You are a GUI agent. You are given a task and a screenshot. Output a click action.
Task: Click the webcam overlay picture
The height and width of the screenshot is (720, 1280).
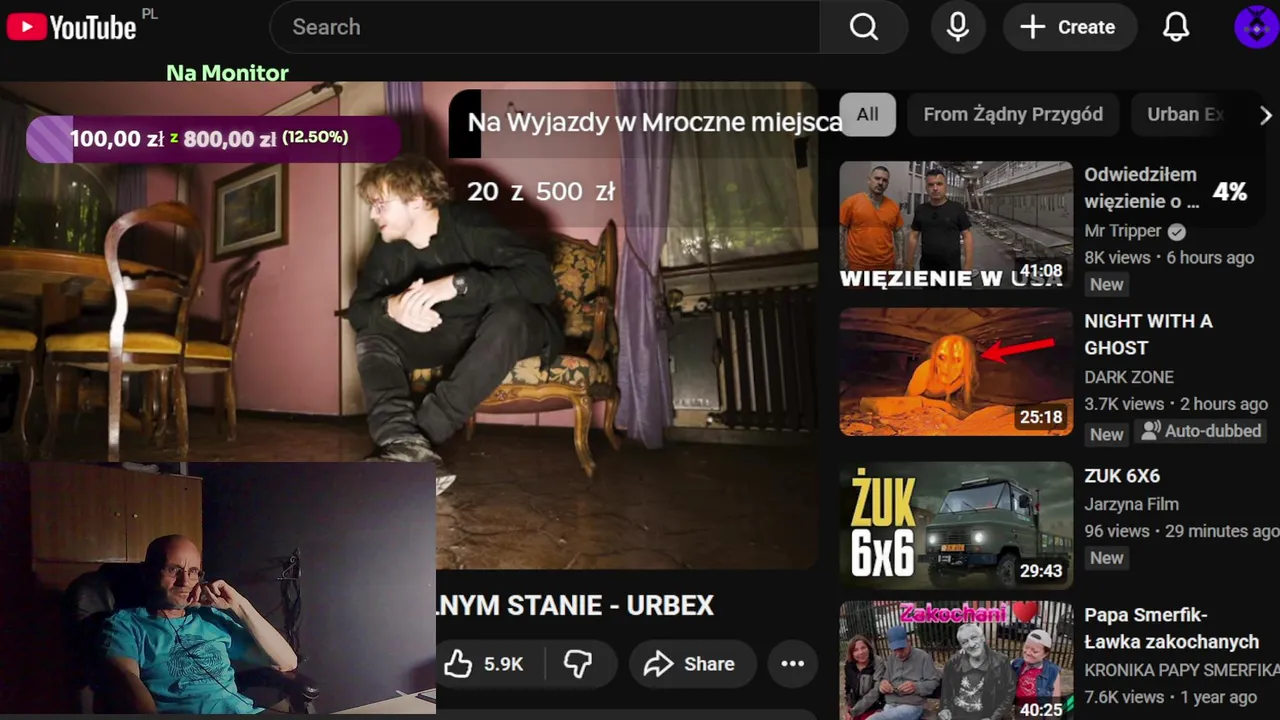point(218,588)
